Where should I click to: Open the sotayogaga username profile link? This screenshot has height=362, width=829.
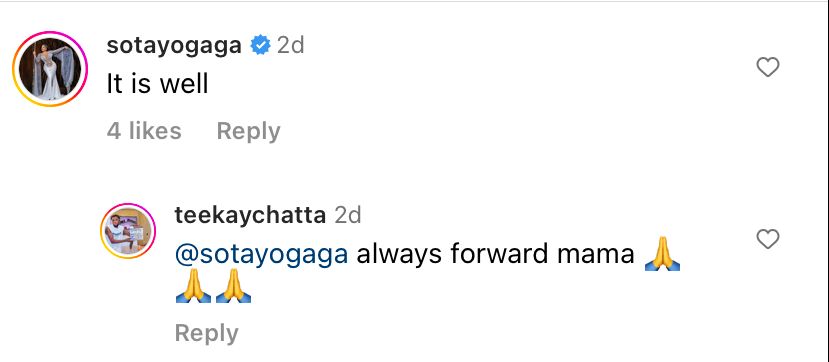click(174, 45)
